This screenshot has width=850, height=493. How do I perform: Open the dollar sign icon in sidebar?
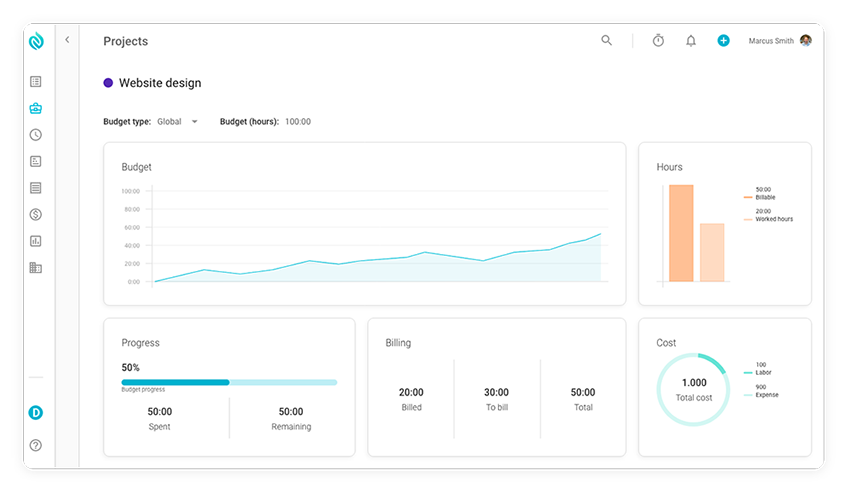[36, 214]
